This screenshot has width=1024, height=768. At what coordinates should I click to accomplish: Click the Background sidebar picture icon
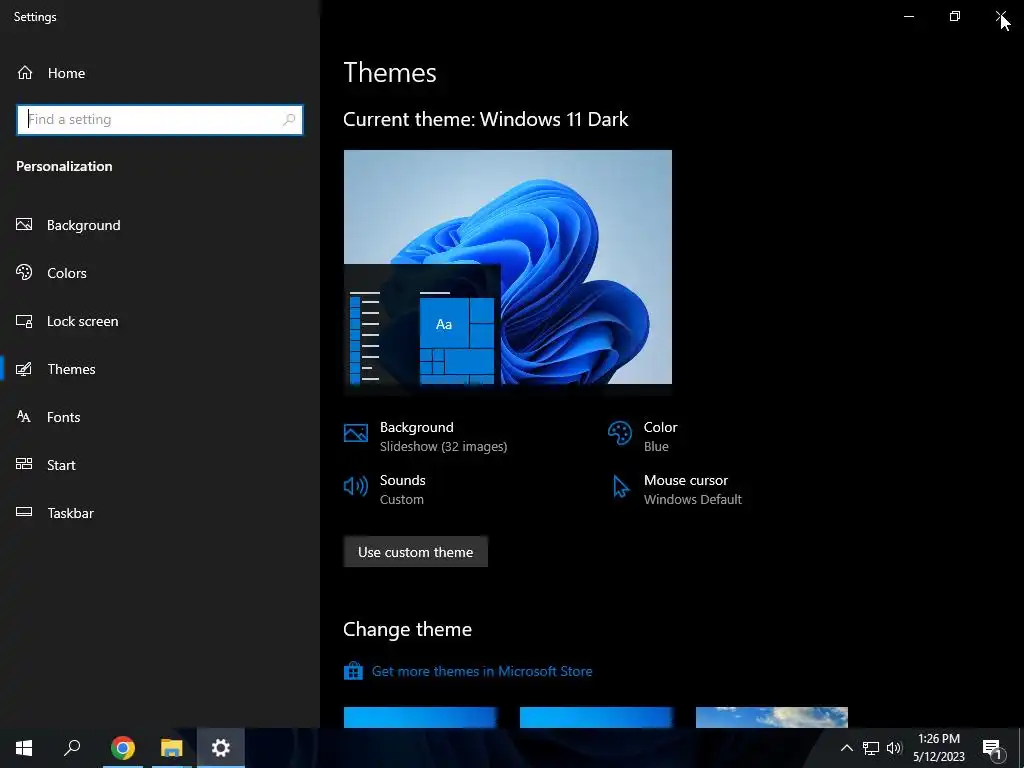pyautogui.click(x=24, y=225)
